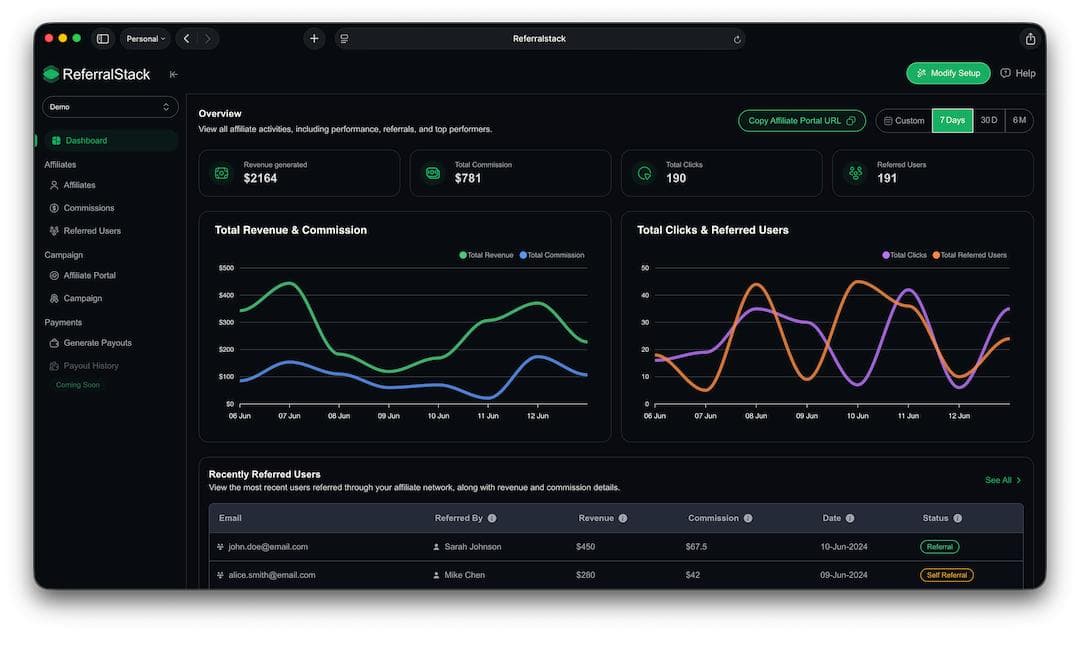Click info icon next to Revenue column
The image size is (1080, 656).
[623, 518]
